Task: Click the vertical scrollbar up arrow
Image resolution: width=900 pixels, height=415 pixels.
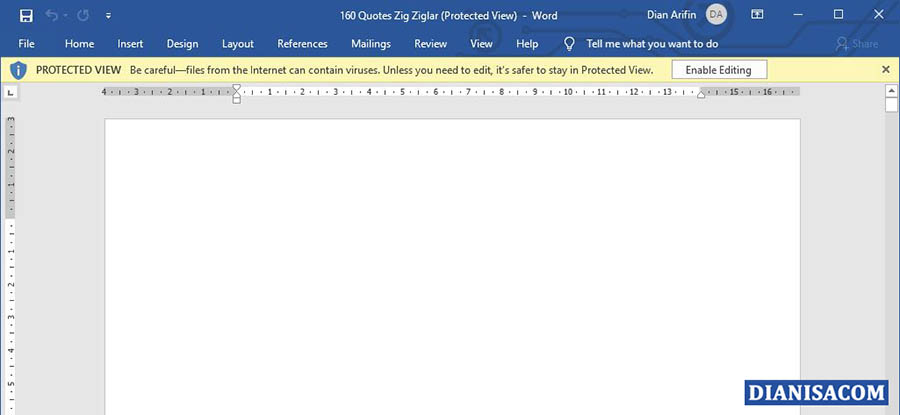Action: pos(891,90)
